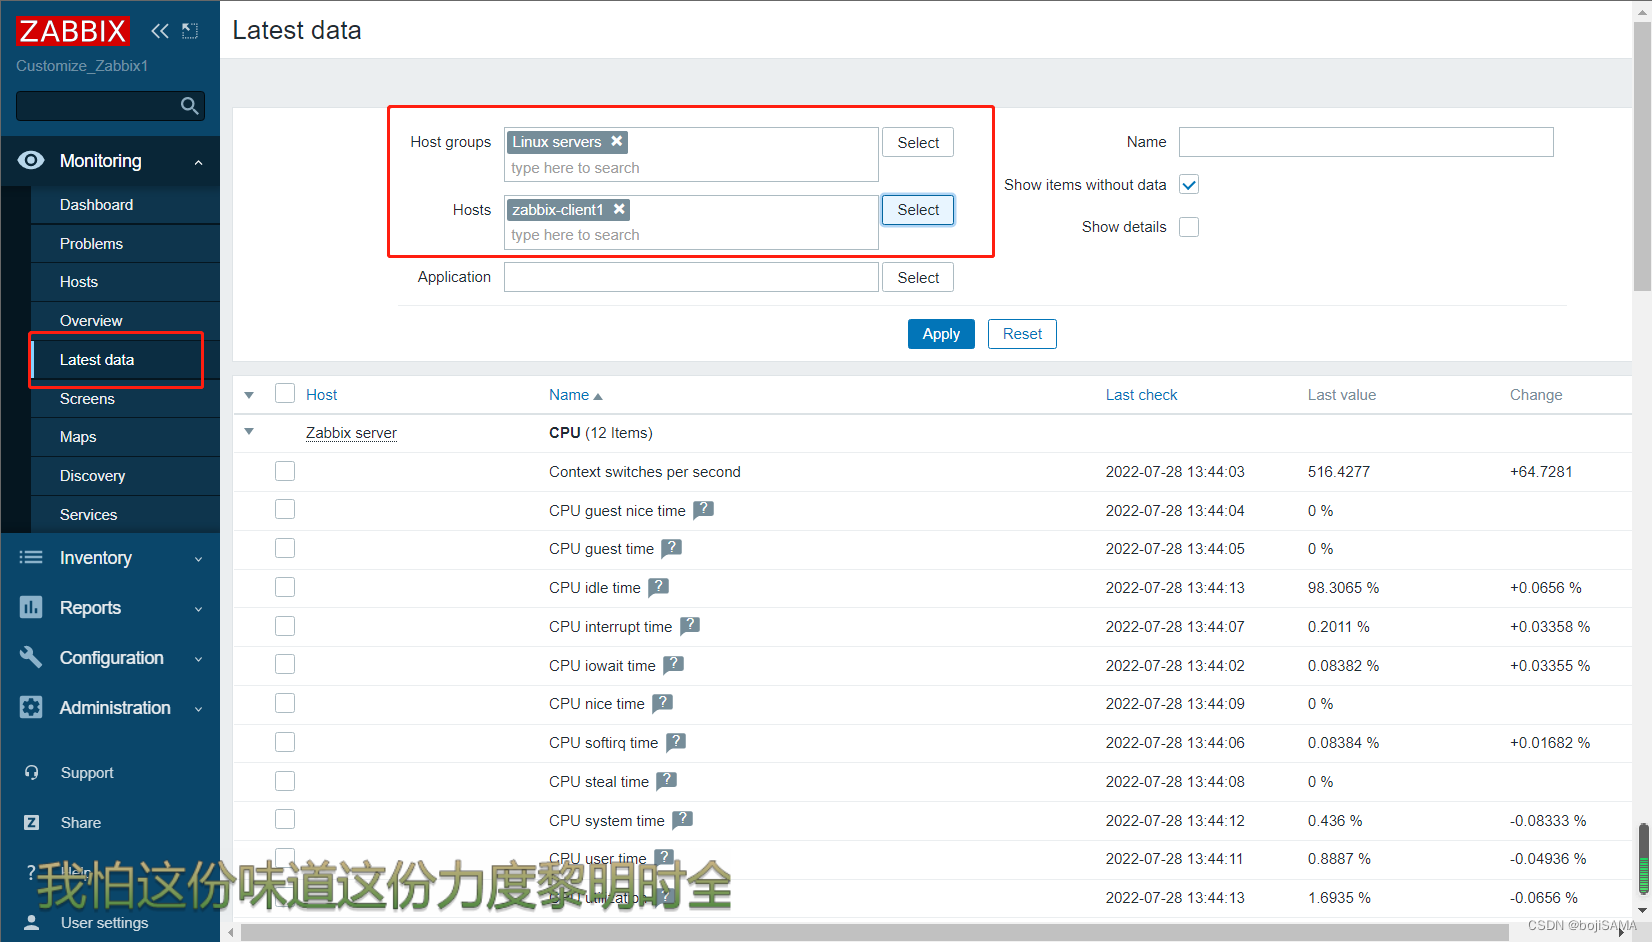This screenshot has width=1652, height=942.
Task: Apply the filter
Action: [941, 334]
